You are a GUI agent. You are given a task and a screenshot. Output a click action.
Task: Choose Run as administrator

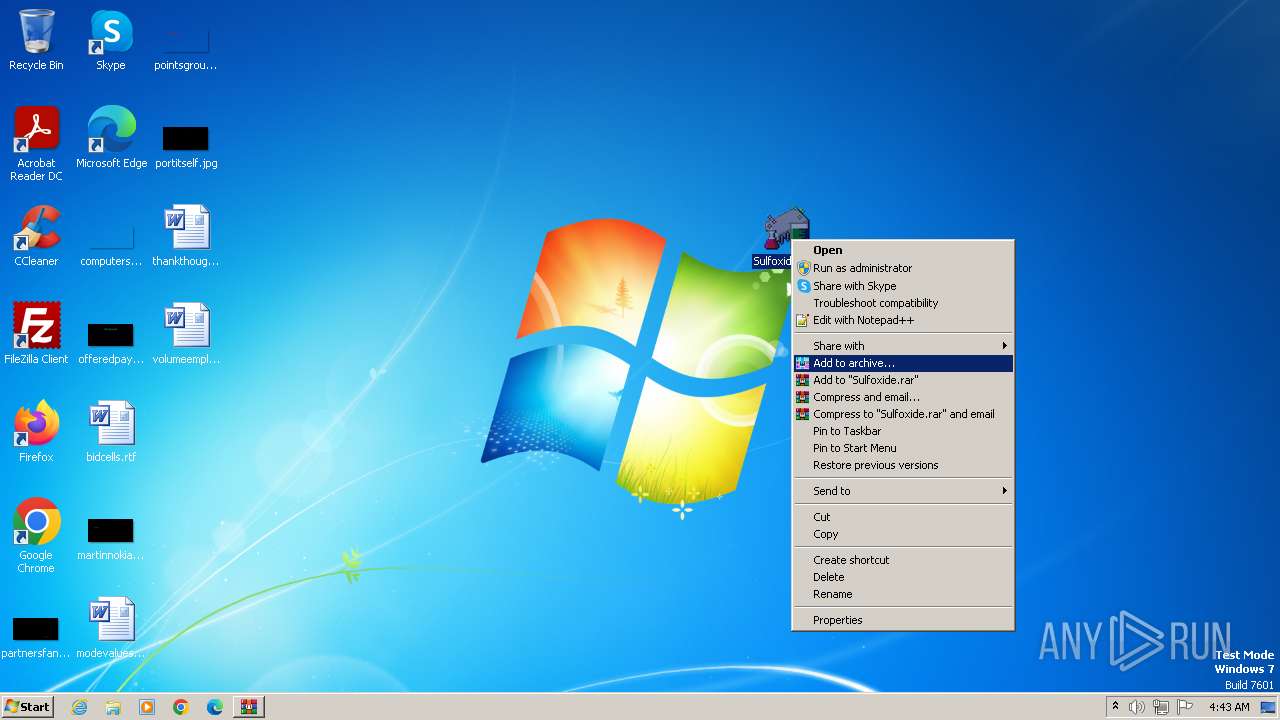tap(903, 268)
